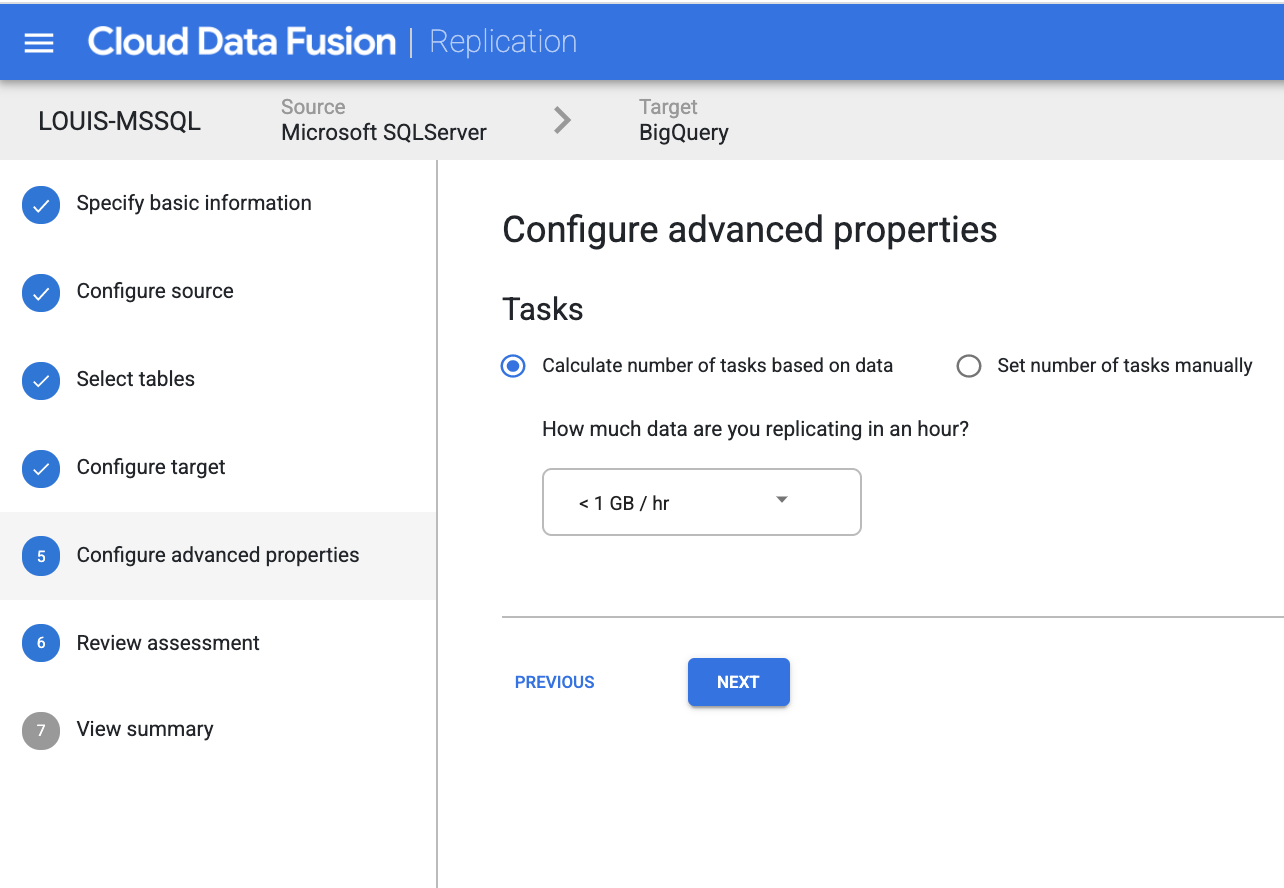Viewport: 1284px width, 888px height.
Task: Click the NEXT button
Action: (739, 682)
